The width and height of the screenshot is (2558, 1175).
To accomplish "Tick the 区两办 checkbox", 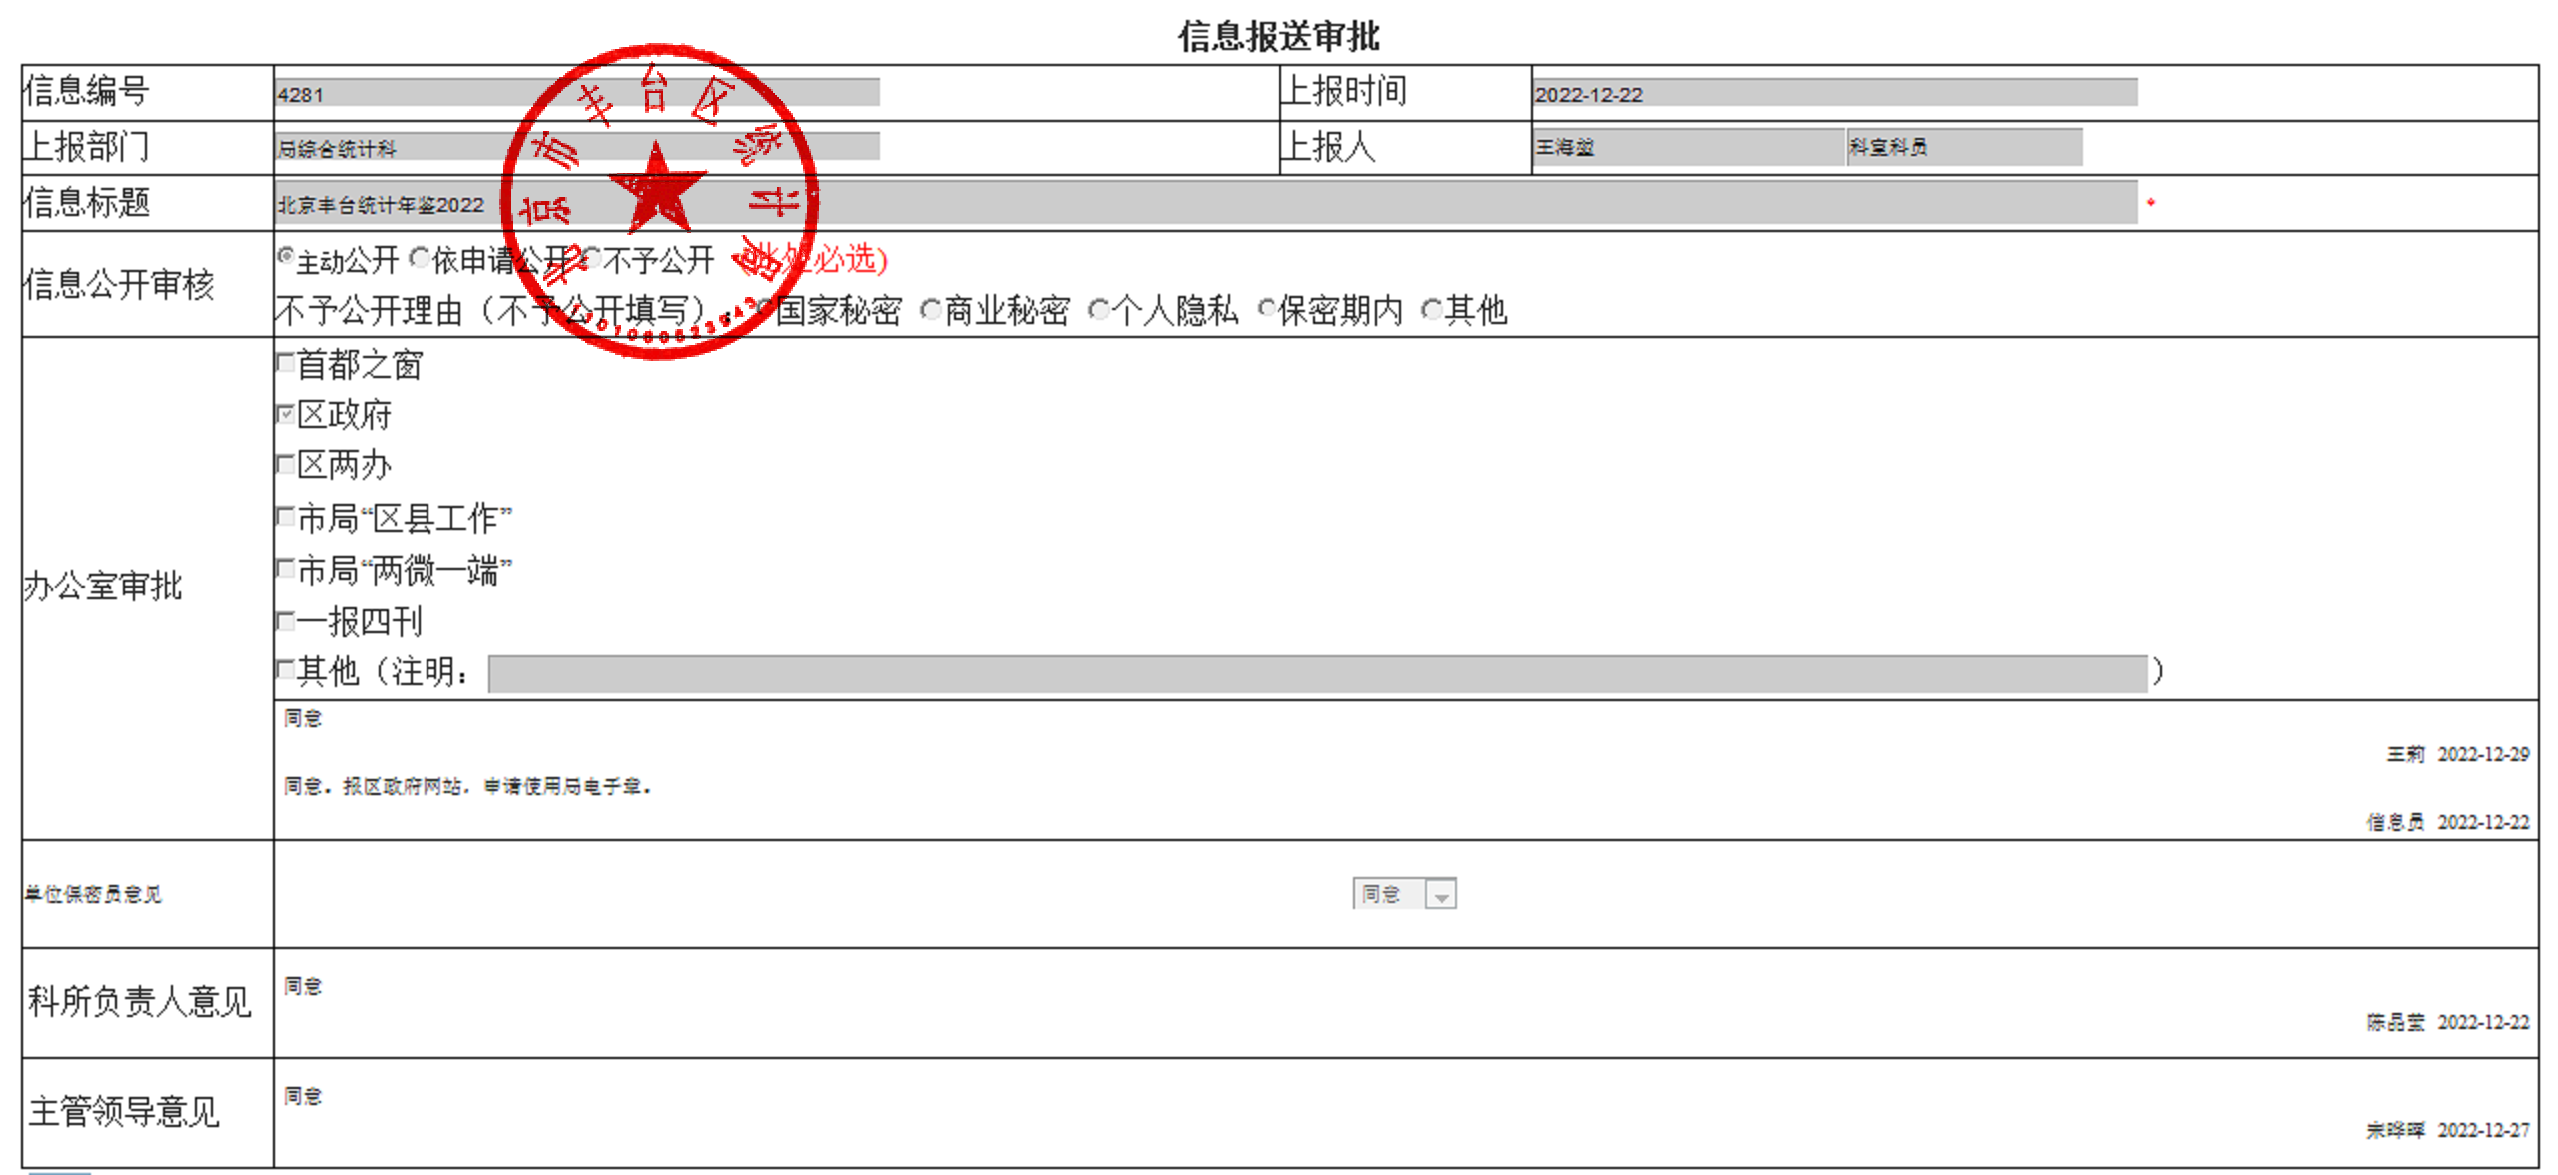I will [x=286, y=463].
